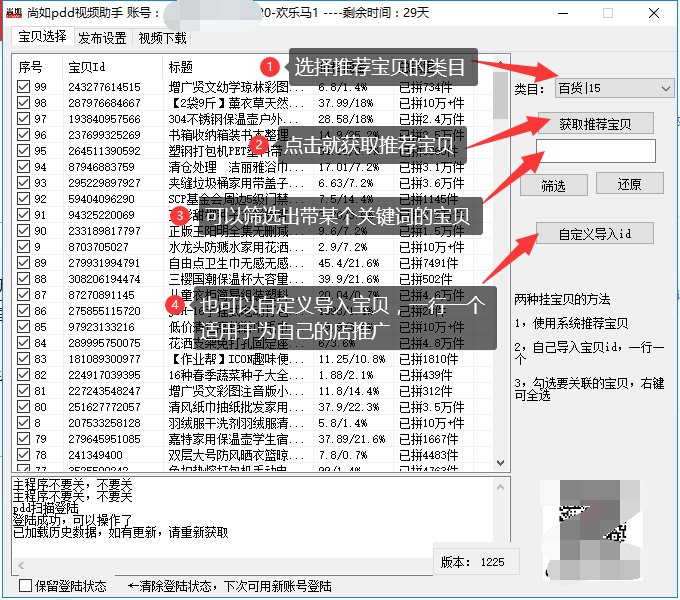Close the pdd视频助手 window

[654, 13]
